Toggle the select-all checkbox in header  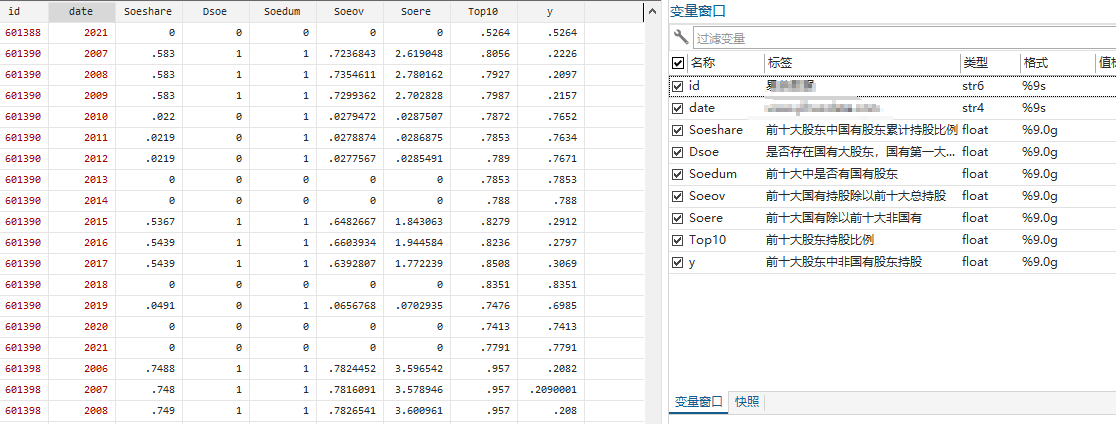678,63
